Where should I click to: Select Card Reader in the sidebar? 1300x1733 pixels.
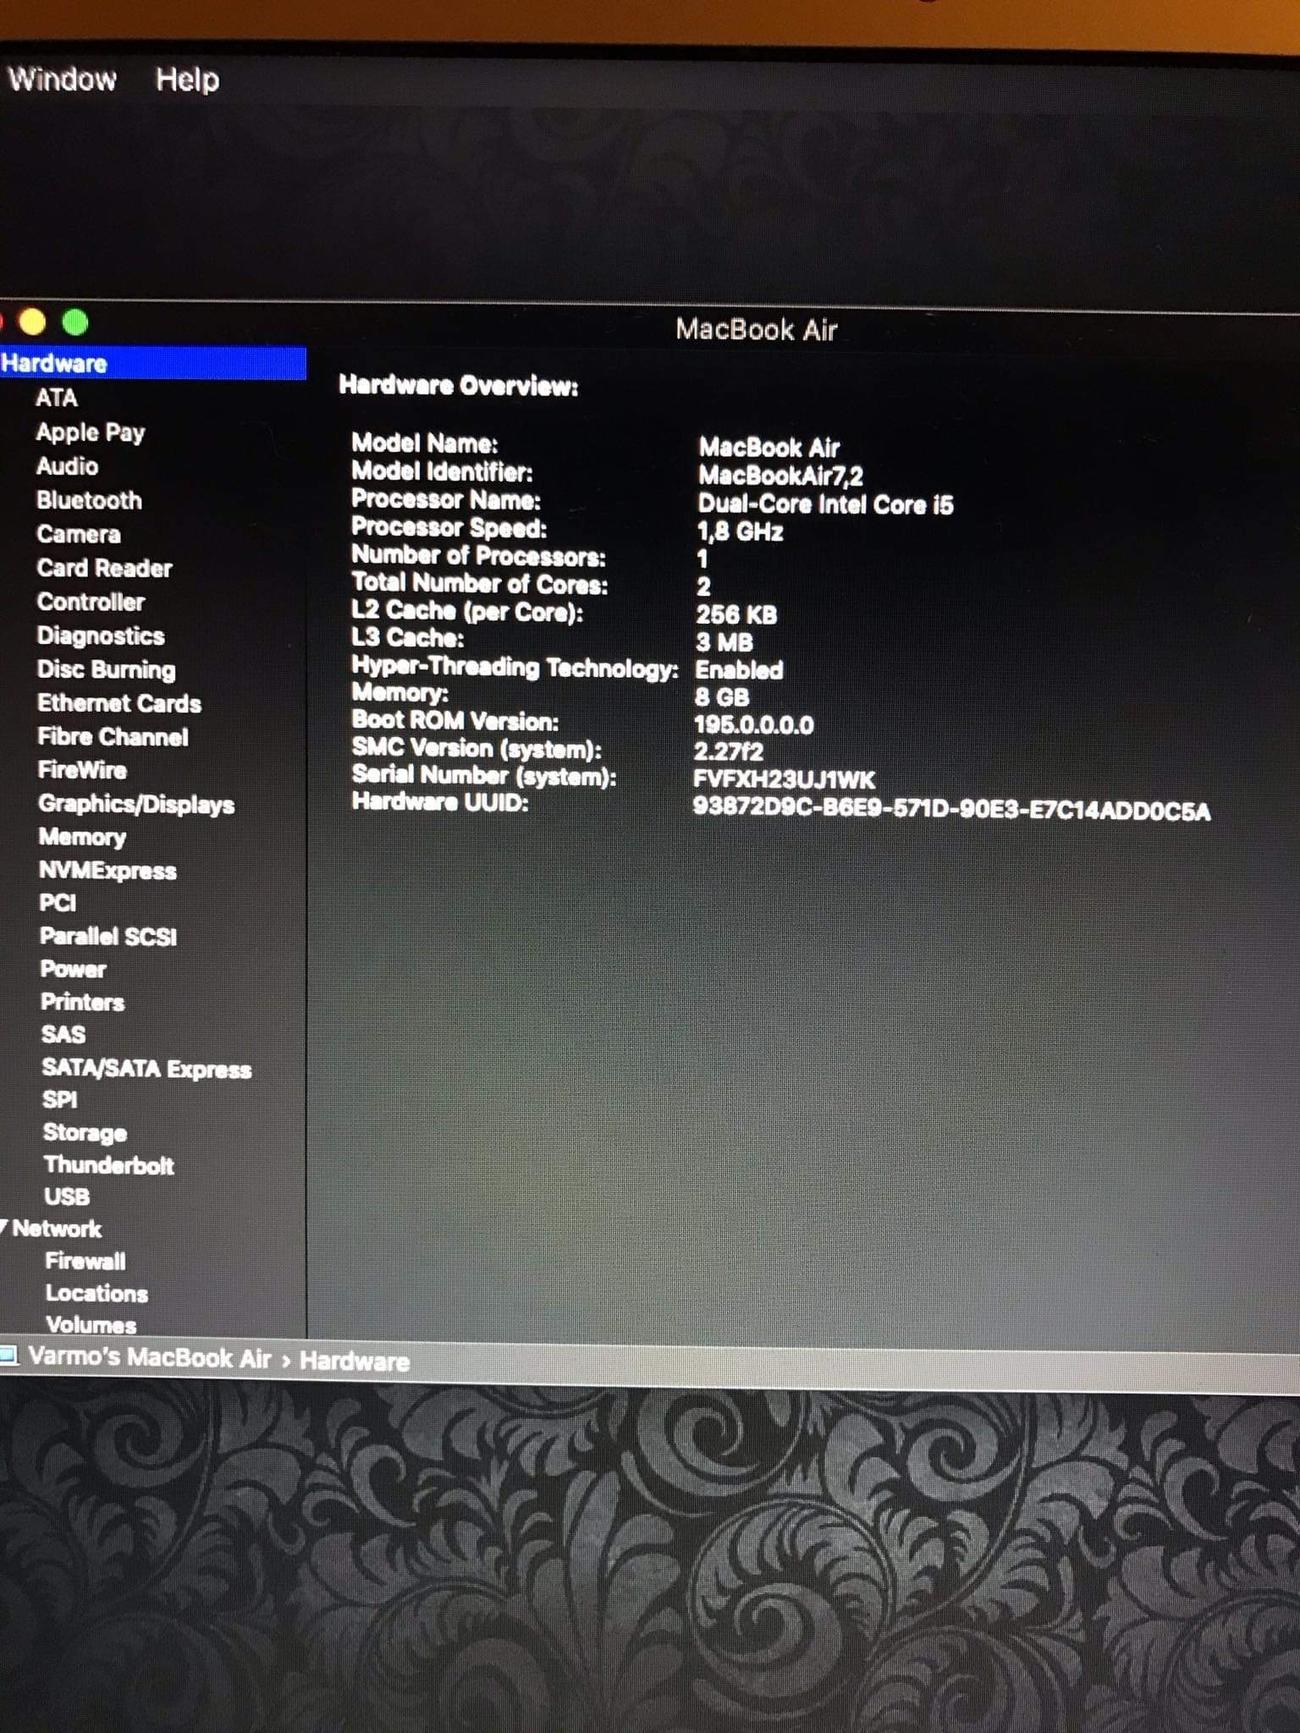(104, 568)
